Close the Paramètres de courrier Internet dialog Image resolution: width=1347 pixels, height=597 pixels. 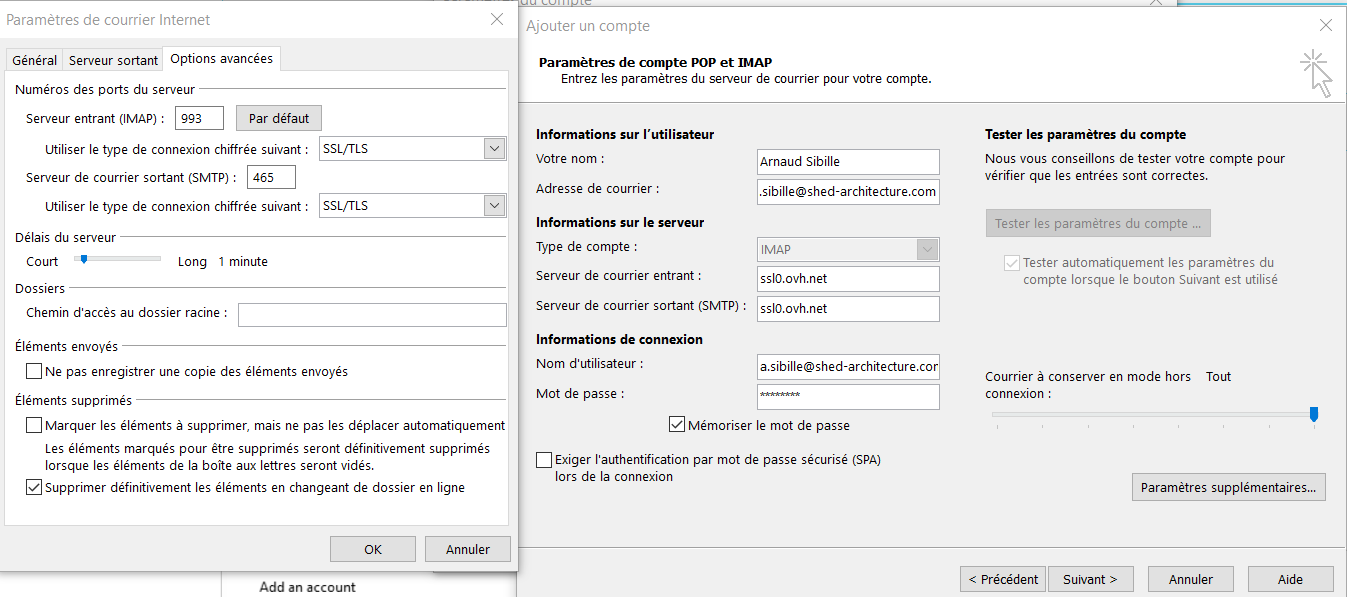(497, 20)
